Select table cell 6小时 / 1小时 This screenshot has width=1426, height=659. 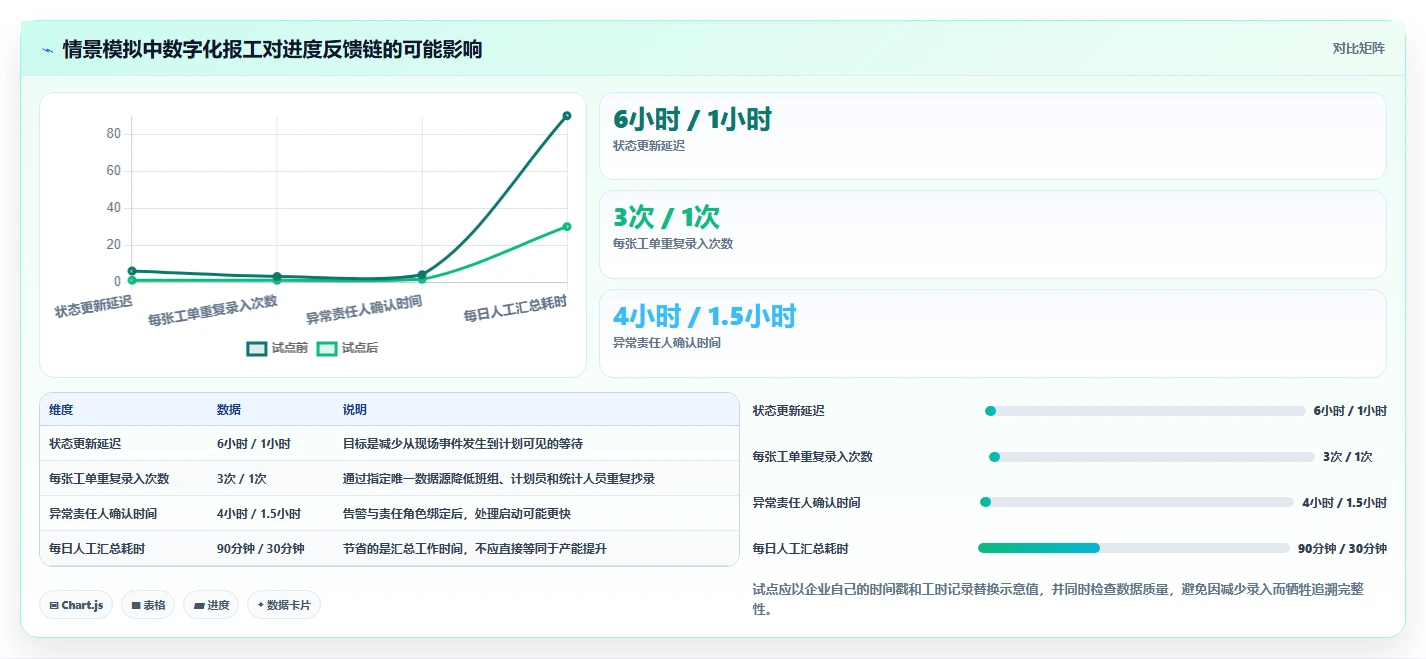click(253, 443)
